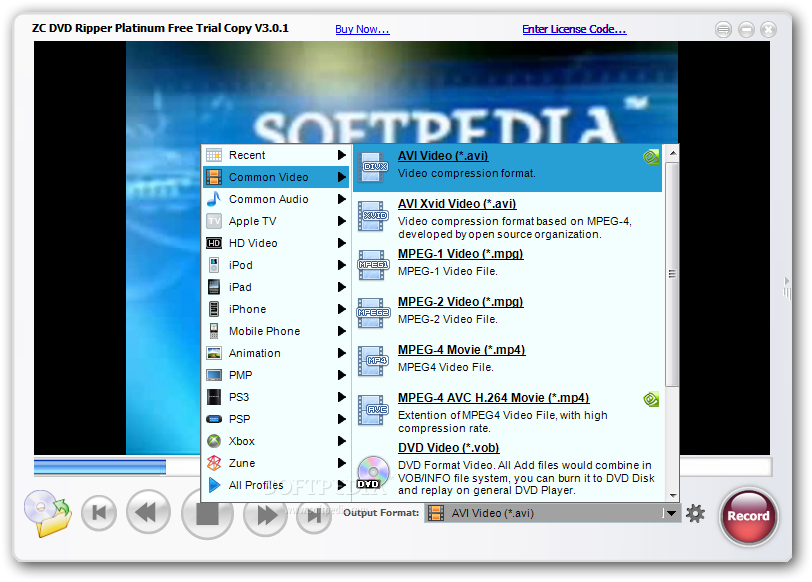Viewport: 812px width, 582px height.
Task: Click the All Profiles blue arrow icon
Action: point(214,485)
